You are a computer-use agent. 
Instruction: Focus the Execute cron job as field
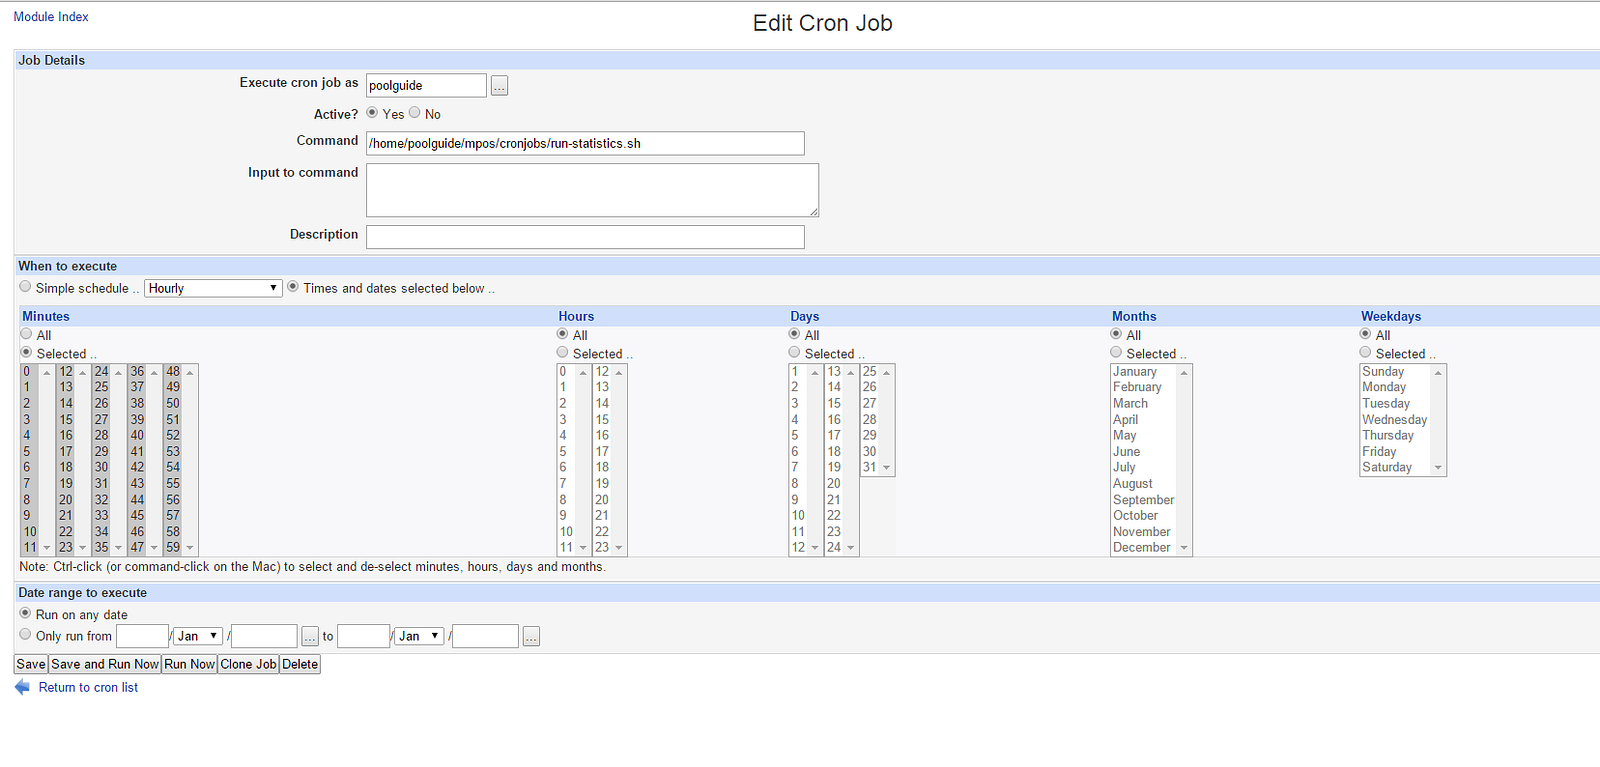coord(427,86)
